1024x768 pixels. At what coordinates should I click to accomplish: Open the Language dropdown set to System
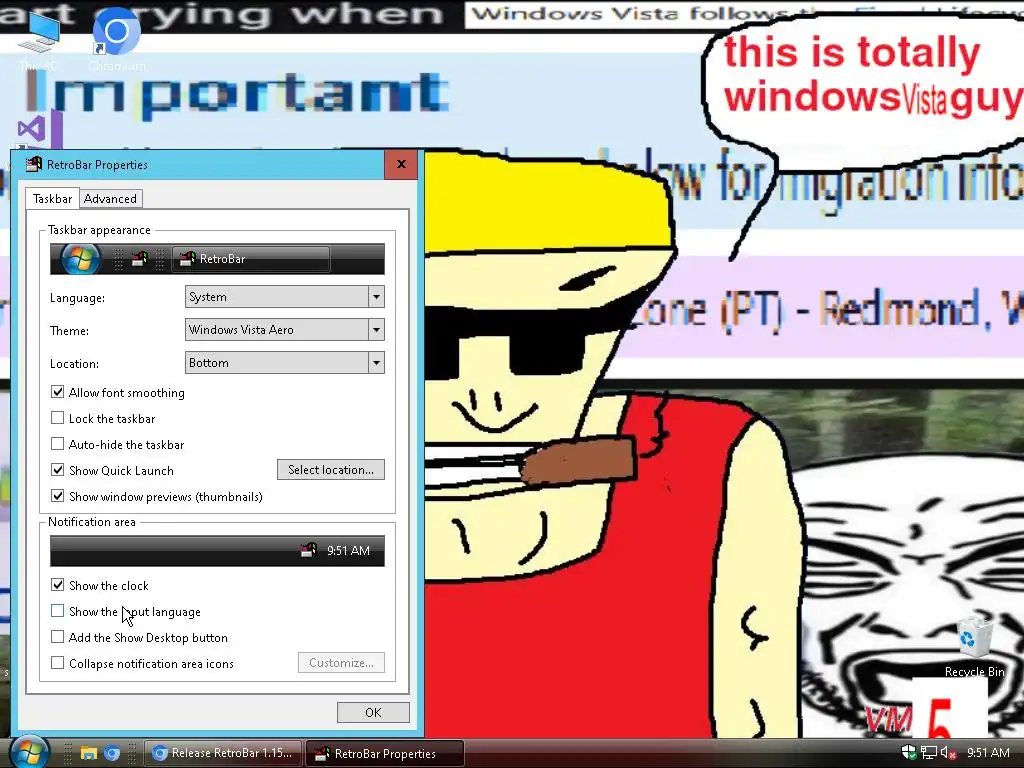coord(285,296)
